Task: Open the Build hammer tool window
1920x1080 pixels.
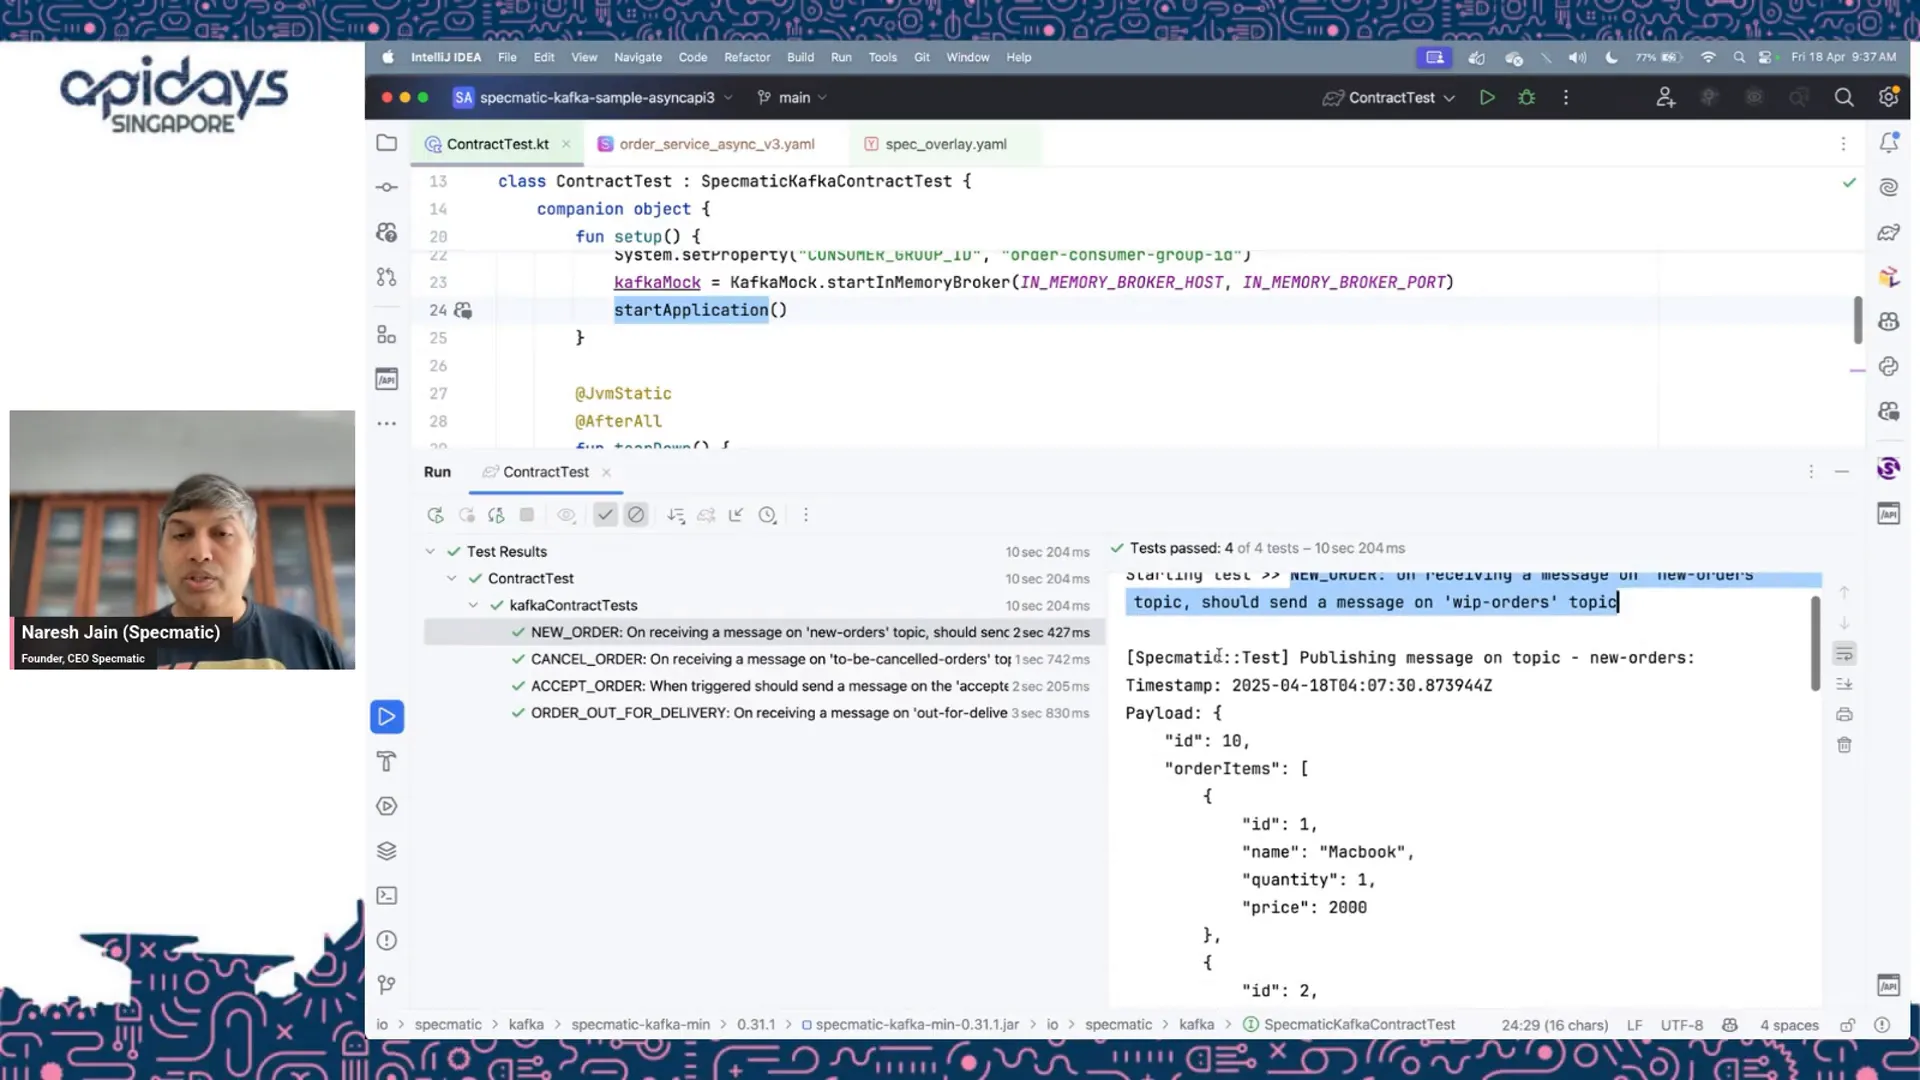Action: click(x=387, y=762)
